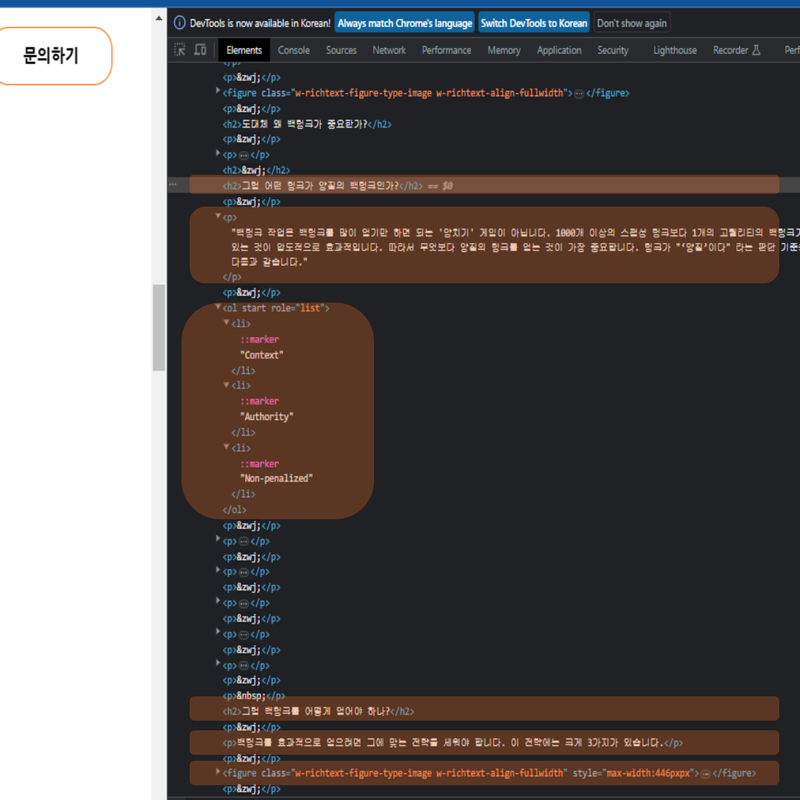The height and width of the screenshot is (800, 800).
Task: Select the p containing &nbsp;
Action: (254, 696)
